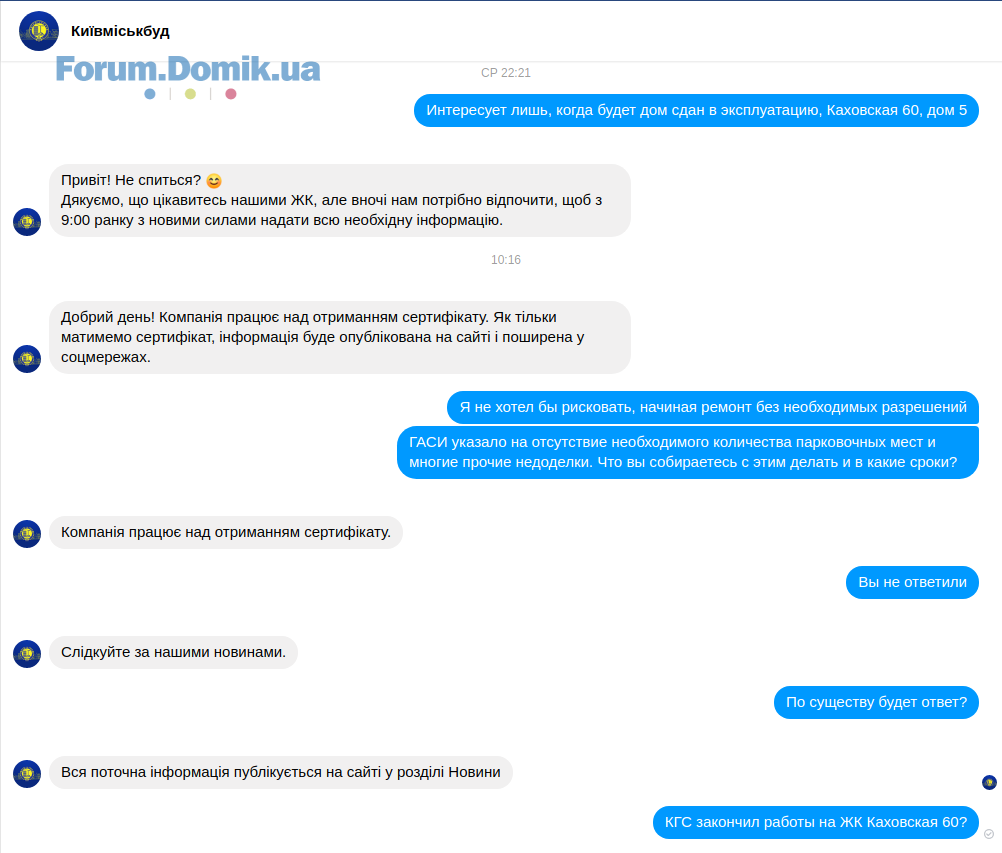The image size is (1002, 853).
Task: Select the yellow dot under the Forum logo
Action: point(190,94)
